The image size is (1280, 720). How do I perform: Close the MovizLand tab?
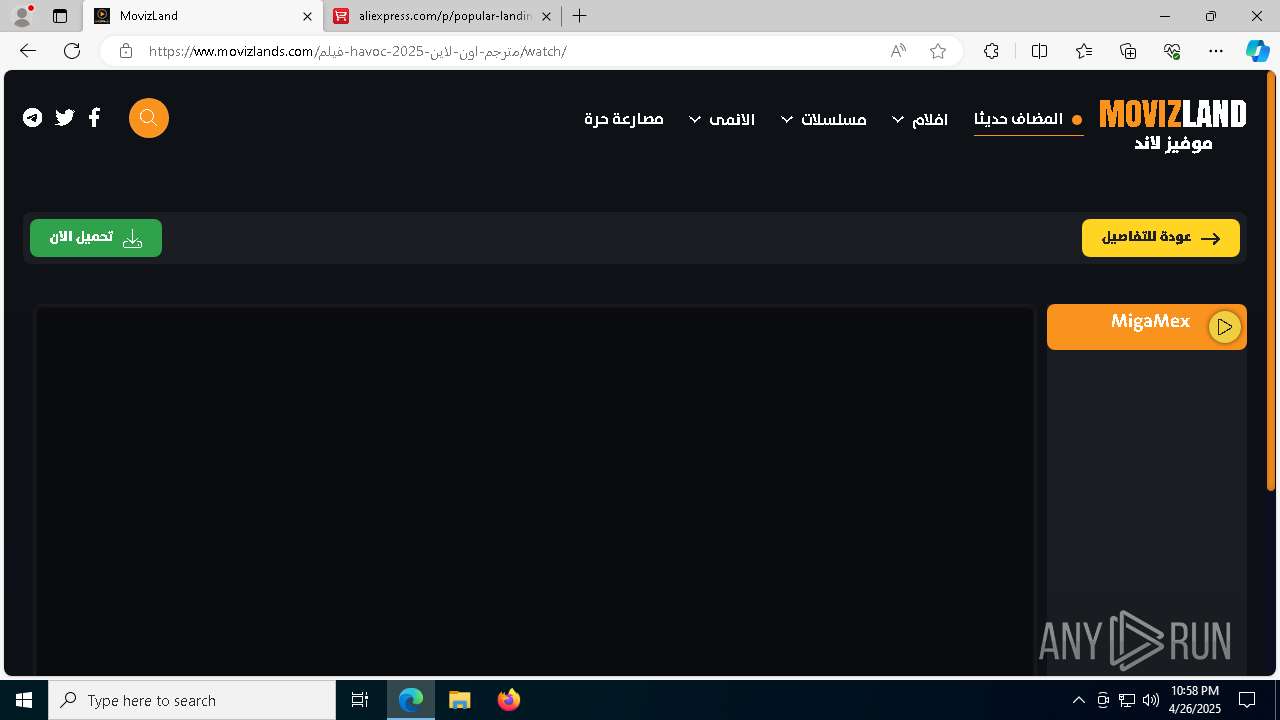tap(307, 16)
